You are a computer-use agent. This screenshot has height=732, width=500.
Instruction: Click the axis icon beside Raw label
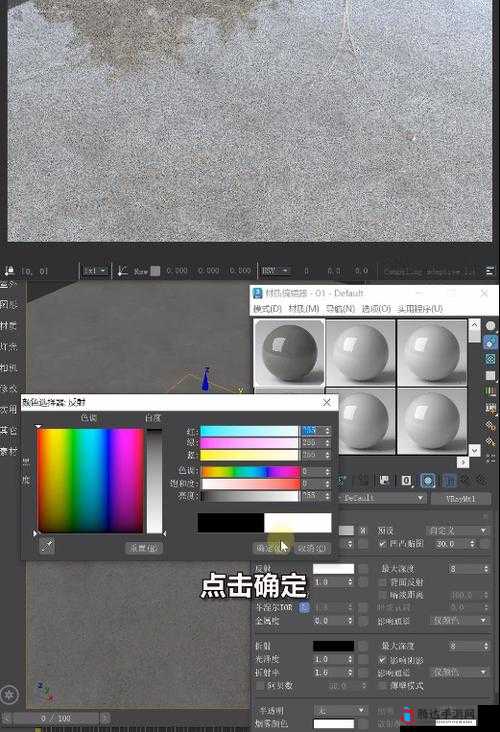[122, 270]
